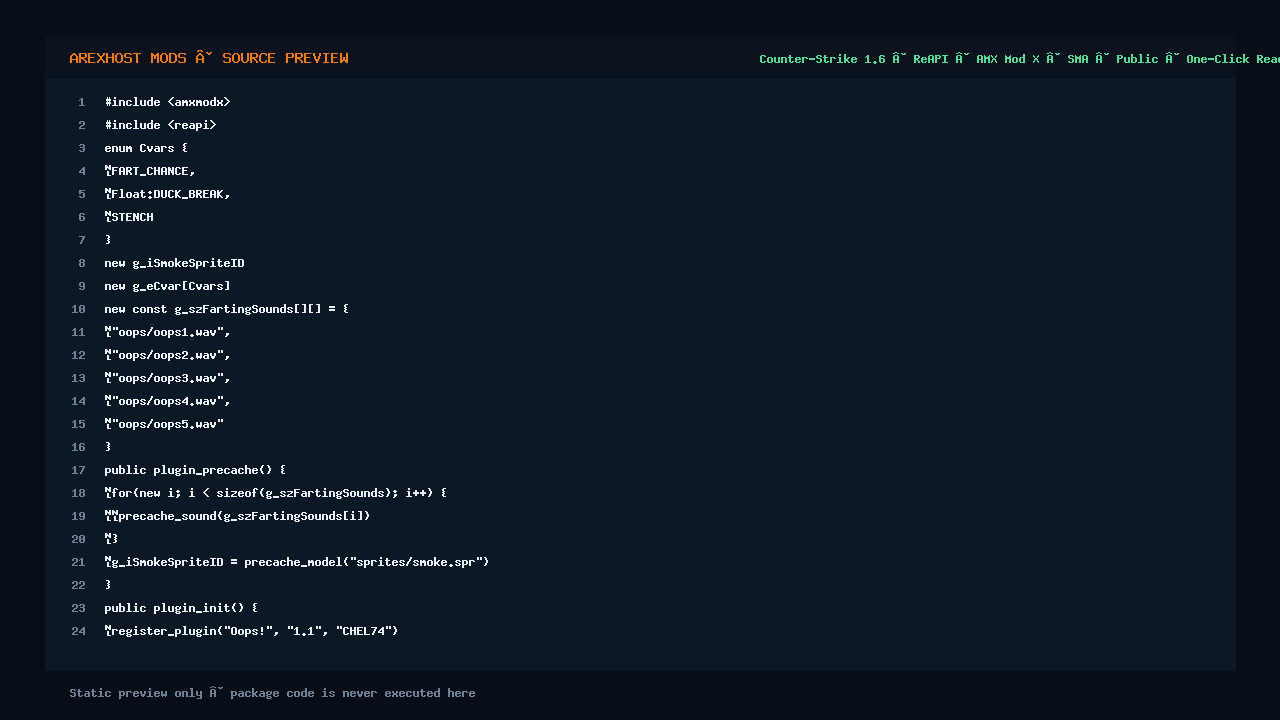
Task: Click line number 16 in the gutter
Action: click(78, 447)
